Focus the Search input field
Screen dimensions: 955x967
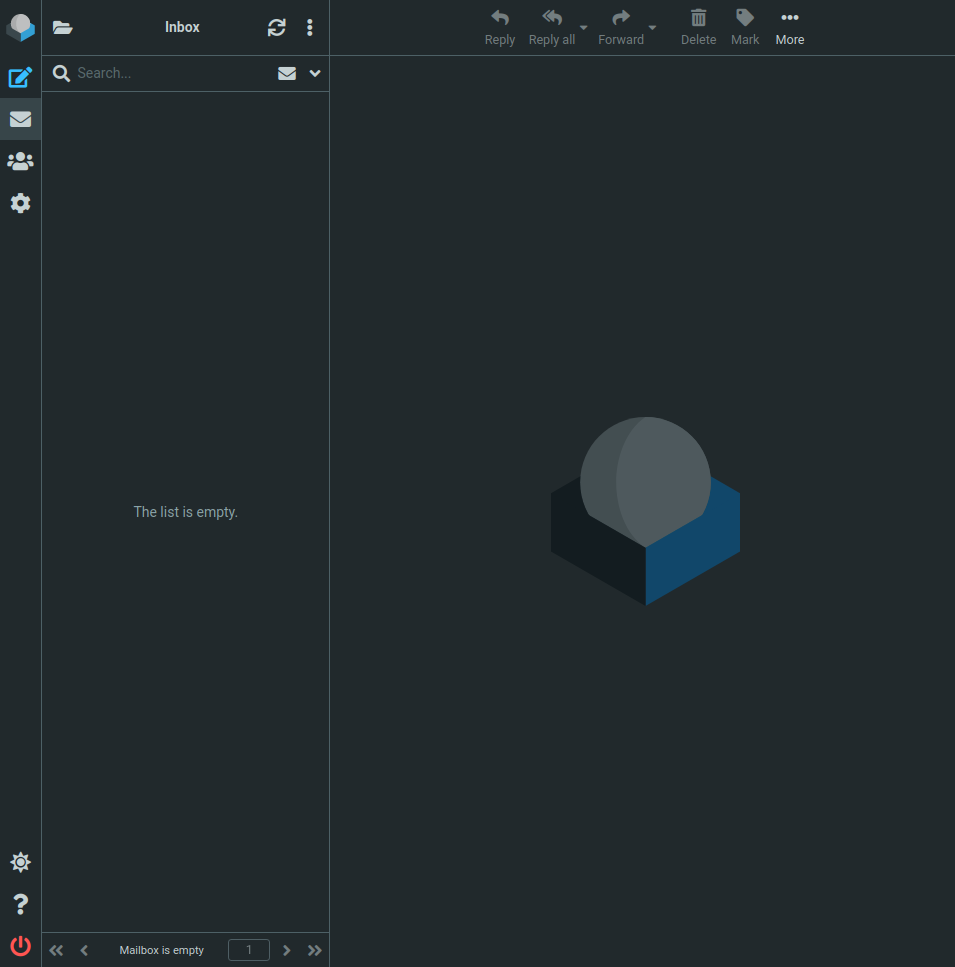tap(173, 73)
